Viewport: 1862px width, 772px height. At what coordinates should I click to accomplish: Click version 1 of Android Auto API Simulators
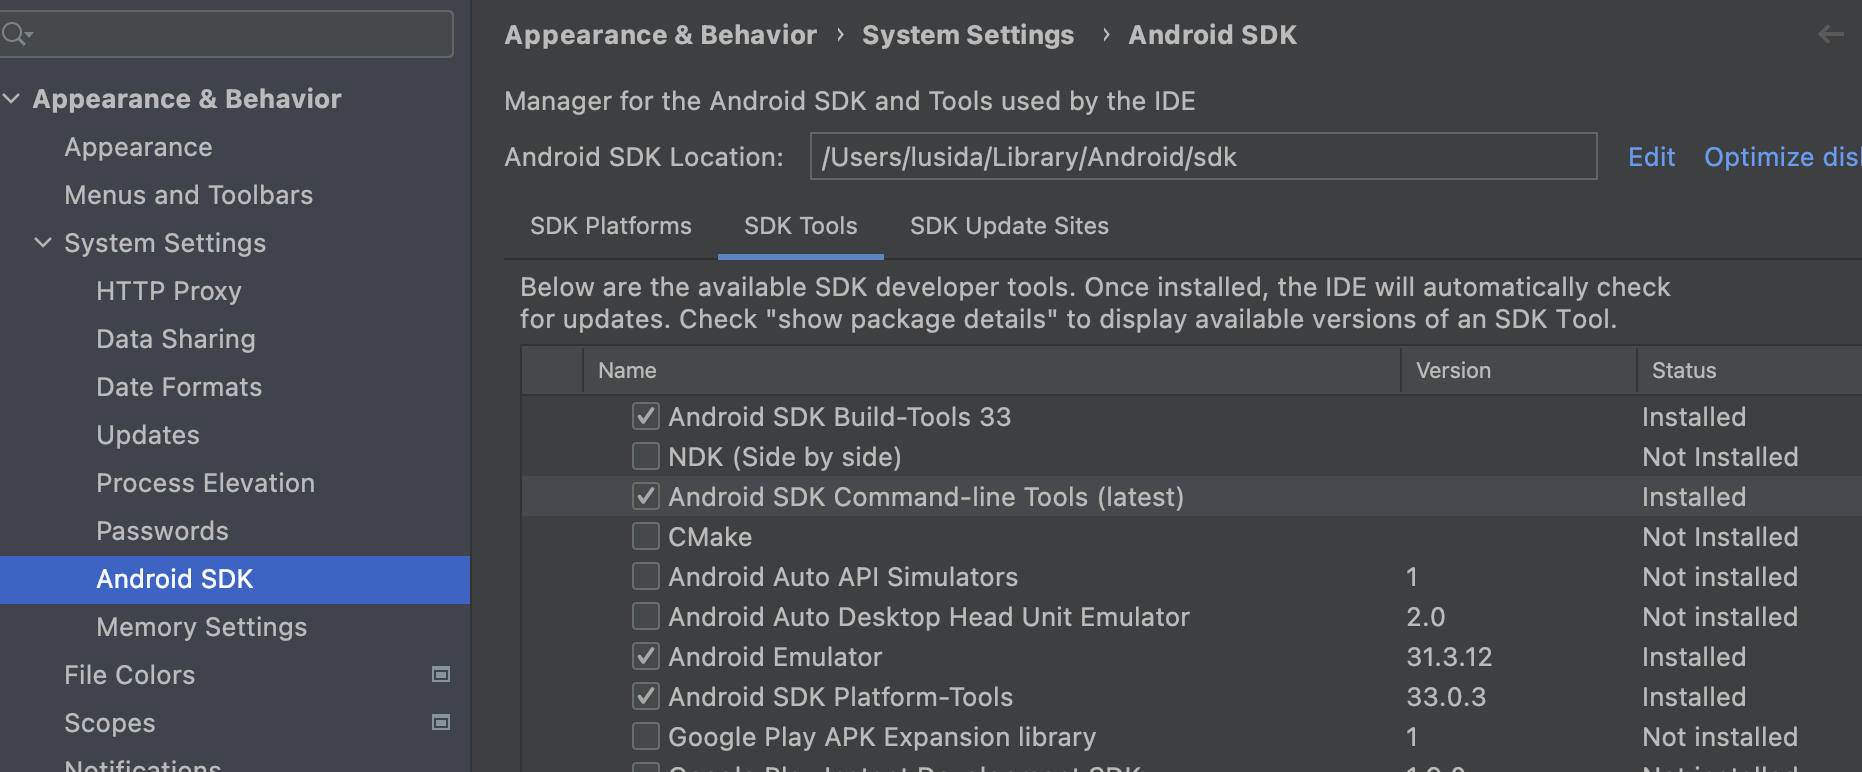(1412, 577)
